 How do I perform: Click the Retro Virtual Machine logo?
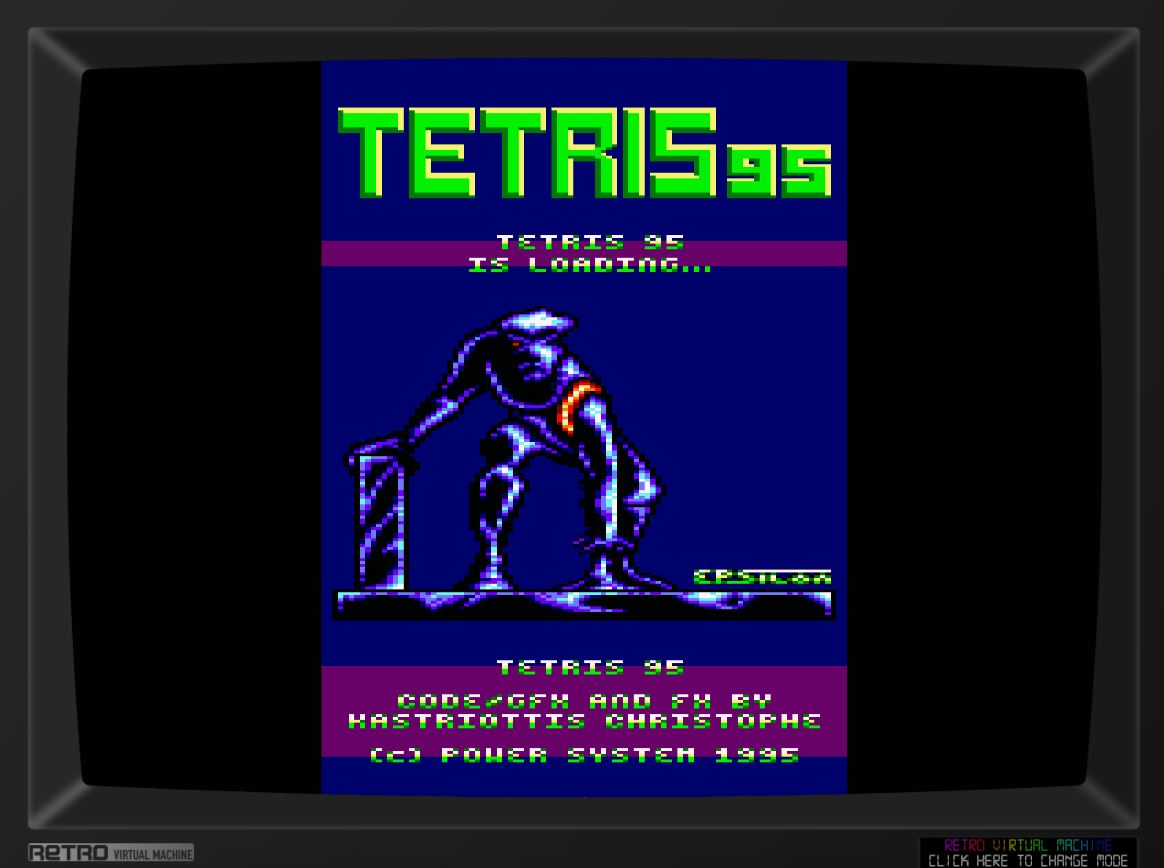(111, 853)
